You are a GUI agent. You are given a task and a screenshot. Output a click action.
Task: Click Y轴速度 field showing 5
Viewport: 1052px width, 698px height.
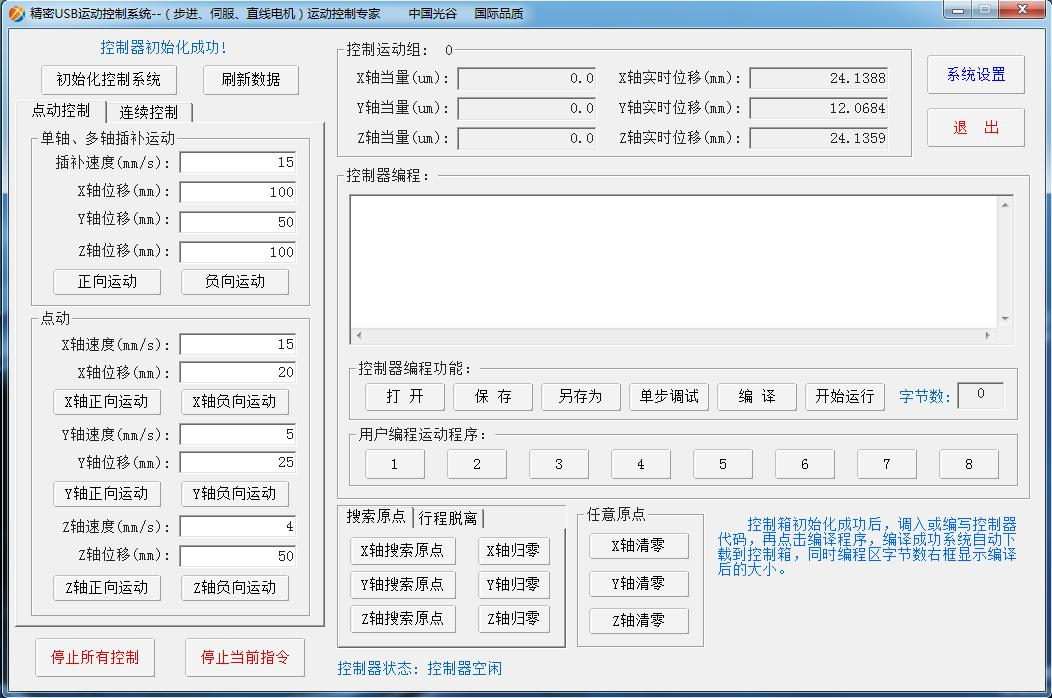pyautogui.click(x=238, y=434)
